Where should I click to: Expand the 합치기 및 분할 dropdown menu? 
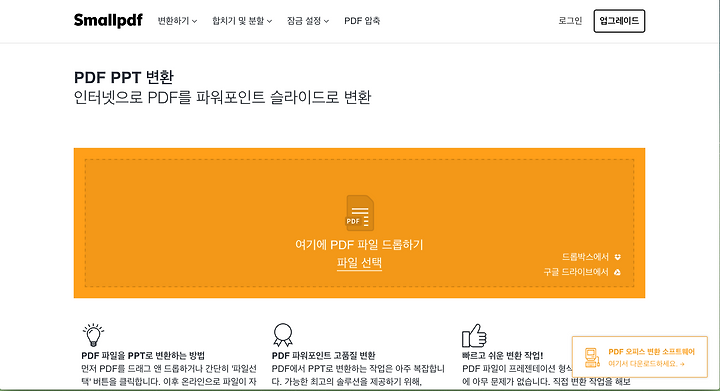242,21
